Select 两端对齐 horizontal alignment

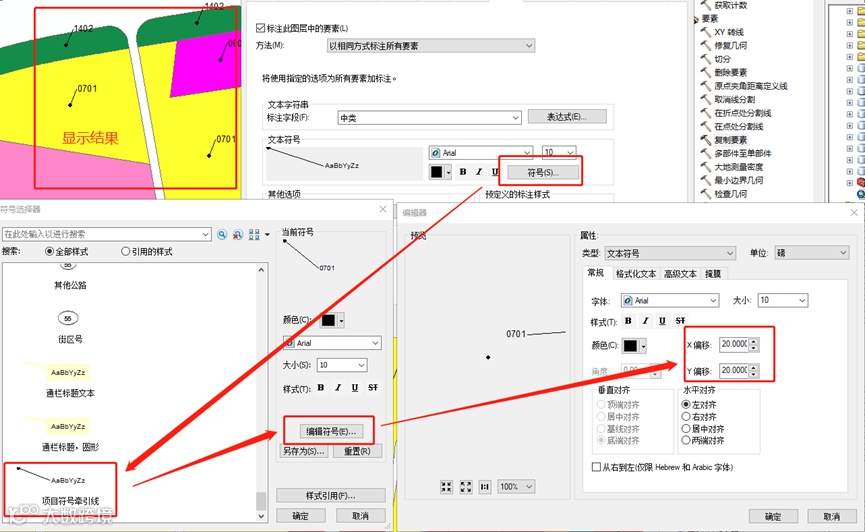point(686,440)
